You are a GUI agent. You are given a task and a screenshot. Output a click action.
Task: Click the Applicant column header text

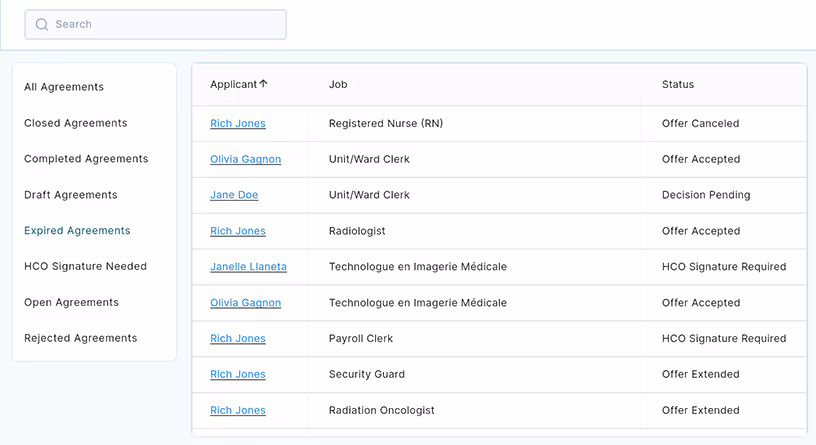(234, 84)
